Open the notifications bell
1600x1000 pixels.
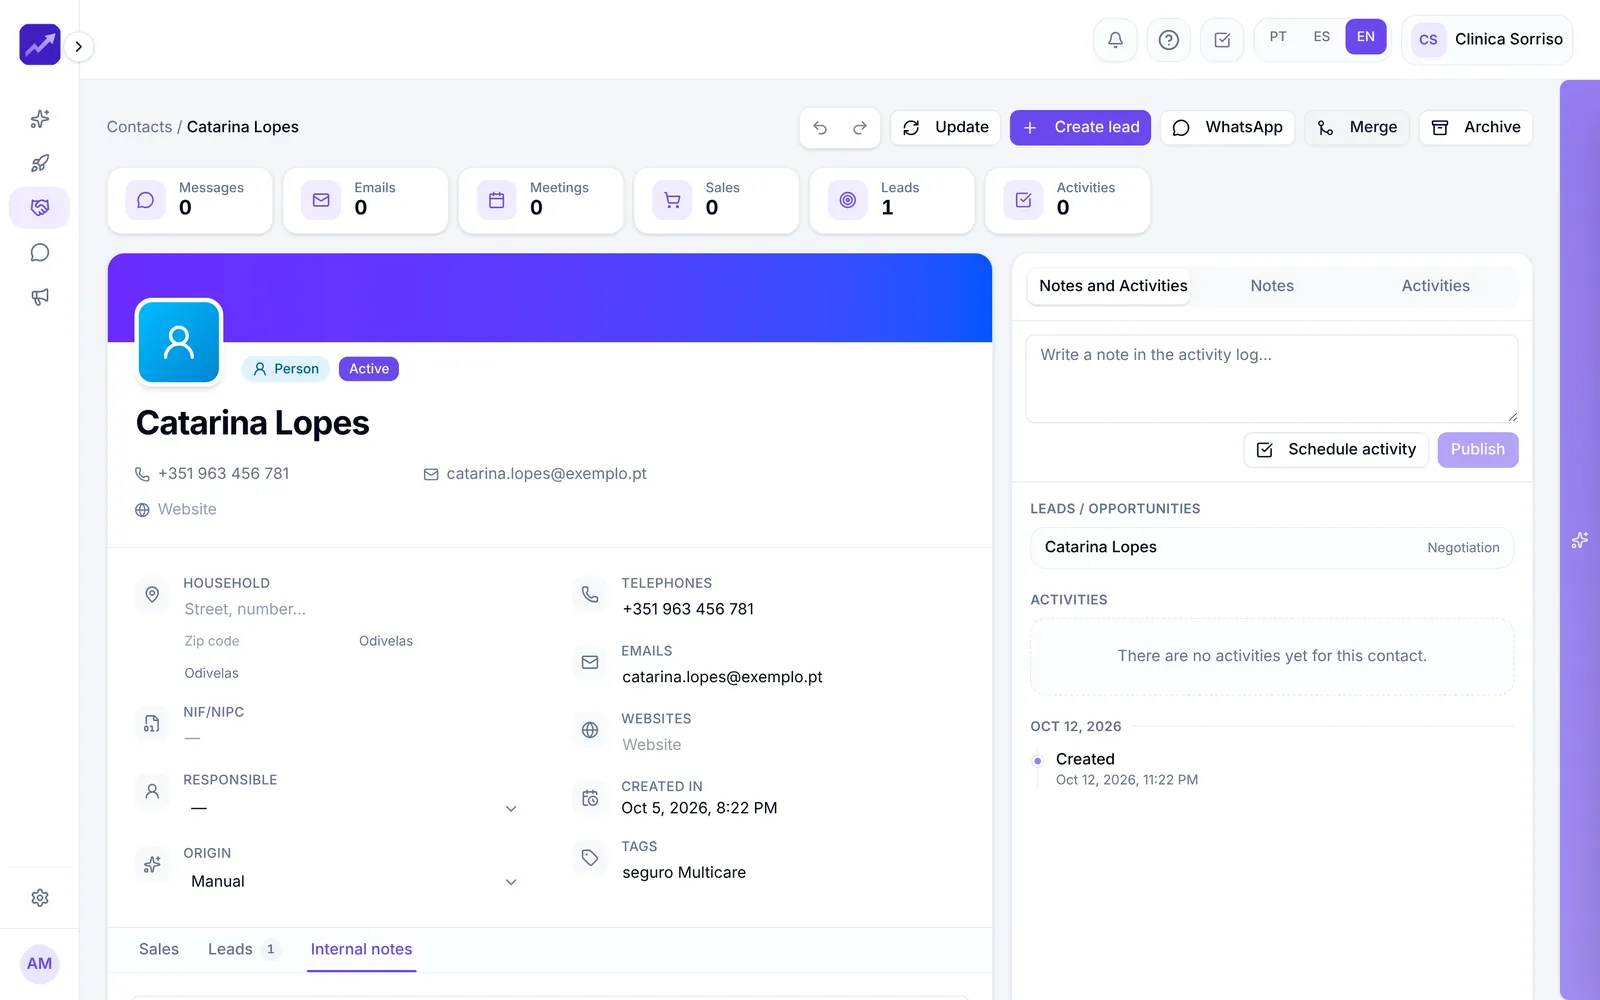pos(1115,40)
